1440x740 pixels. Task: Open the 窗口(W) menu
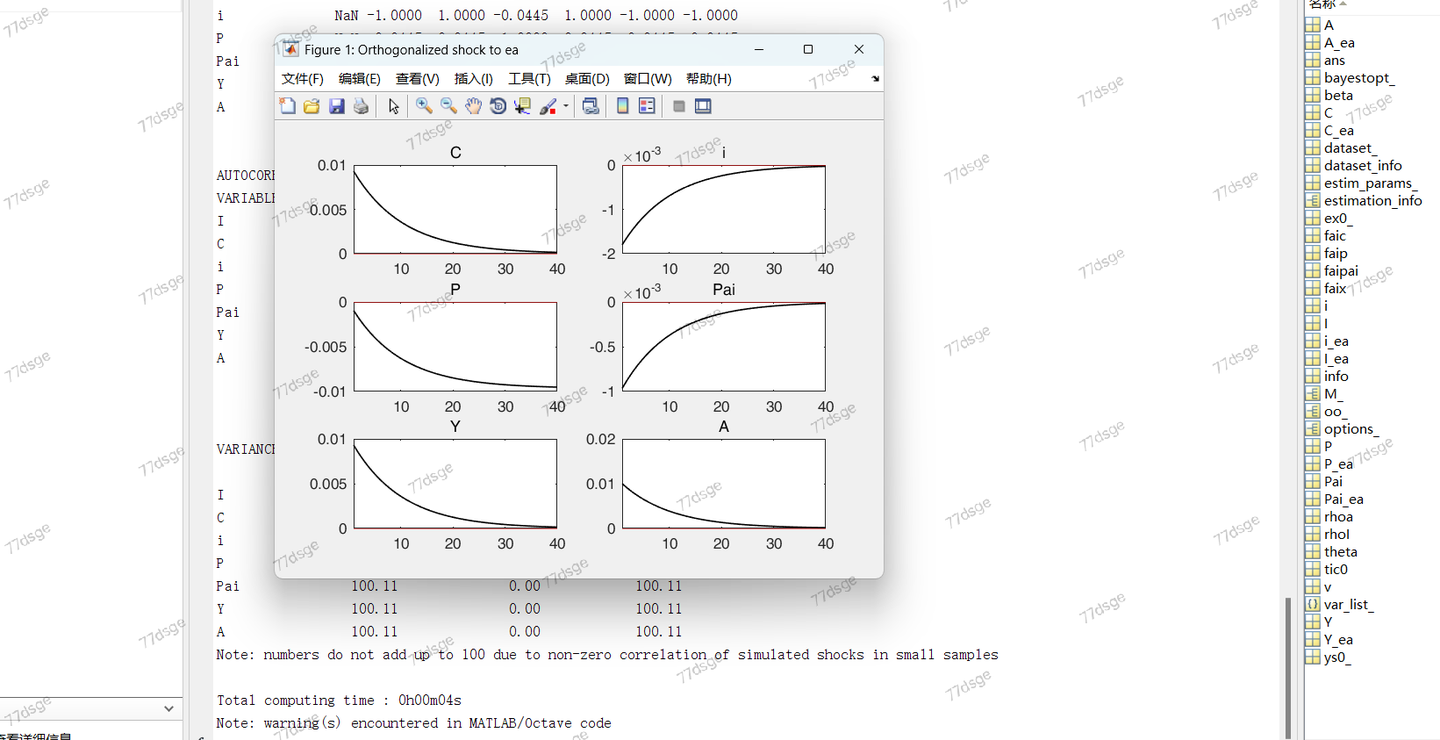pyautogui.click(x=648, y=79)
